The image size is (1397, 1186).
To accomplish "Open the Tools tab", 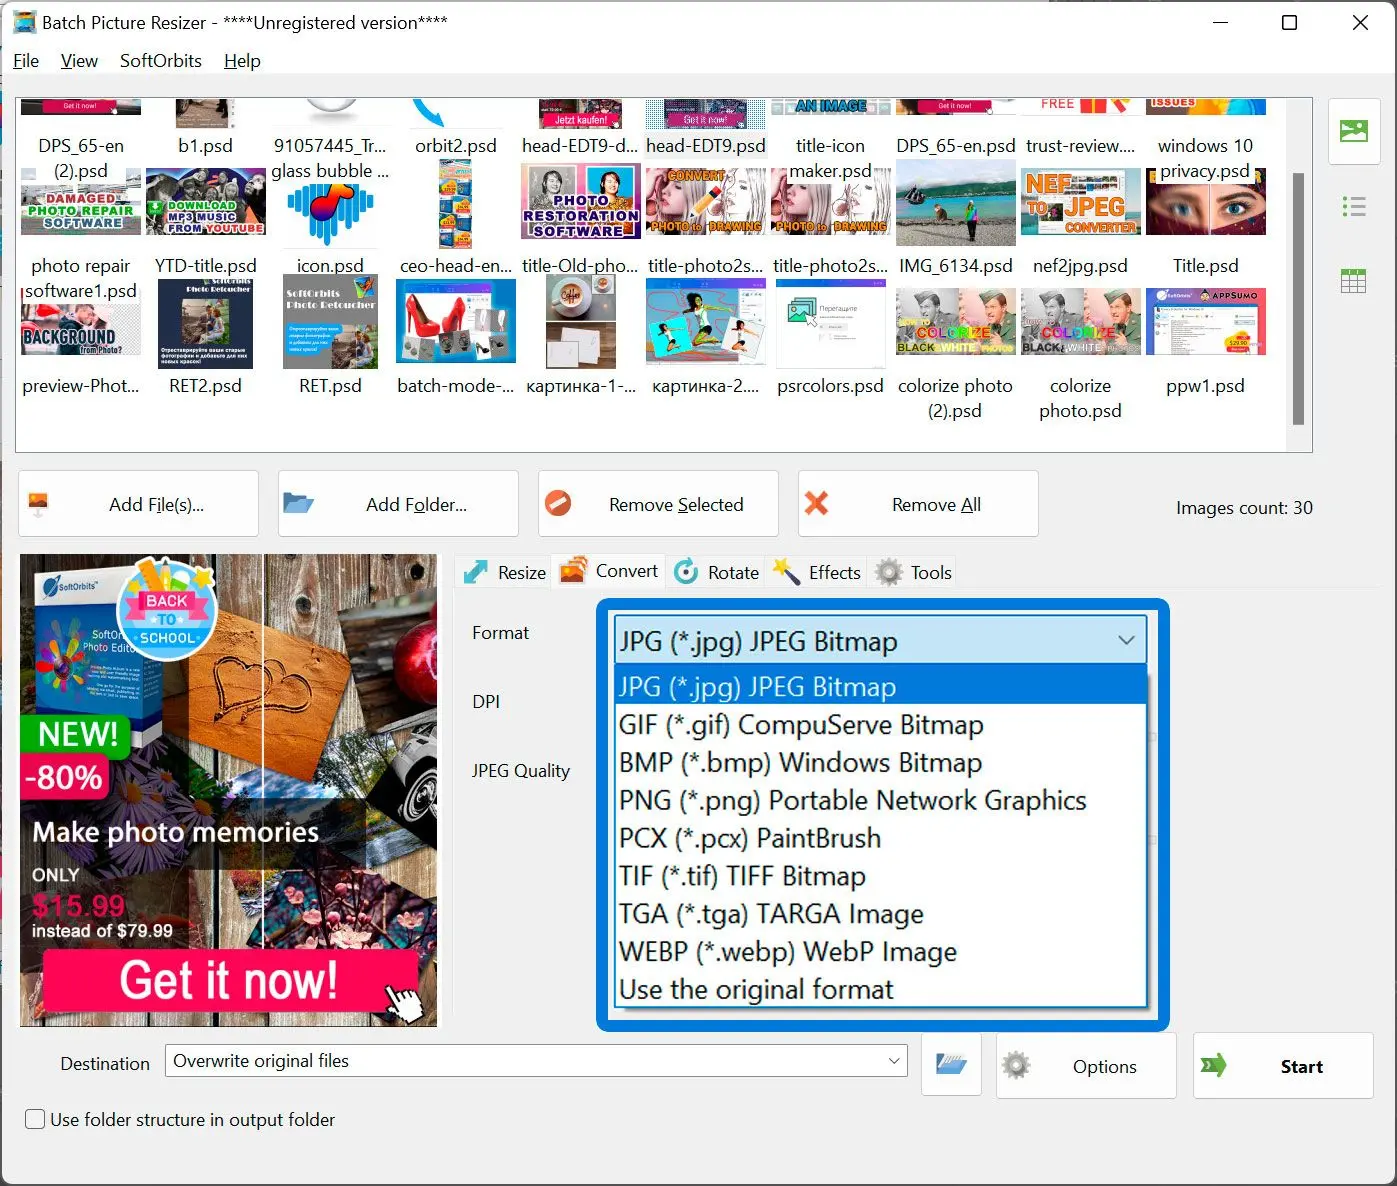I will pyautogui.click(x=913, y=572).
